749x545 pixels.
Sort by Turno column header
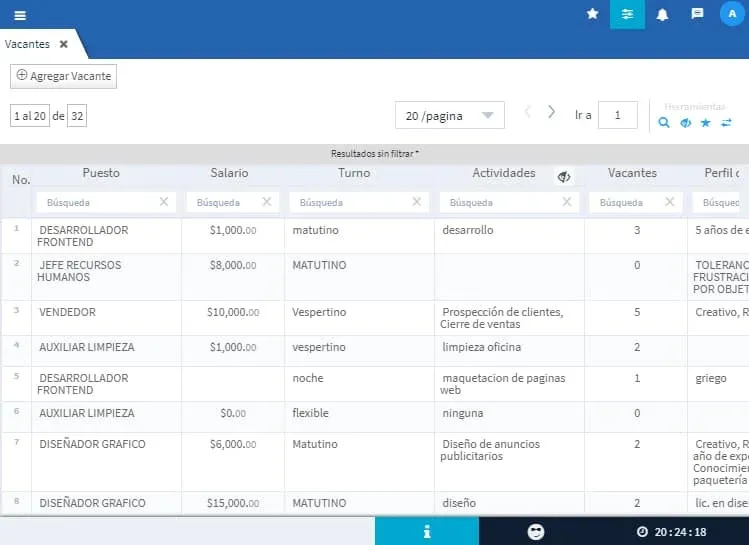click(x=354, y=173)
